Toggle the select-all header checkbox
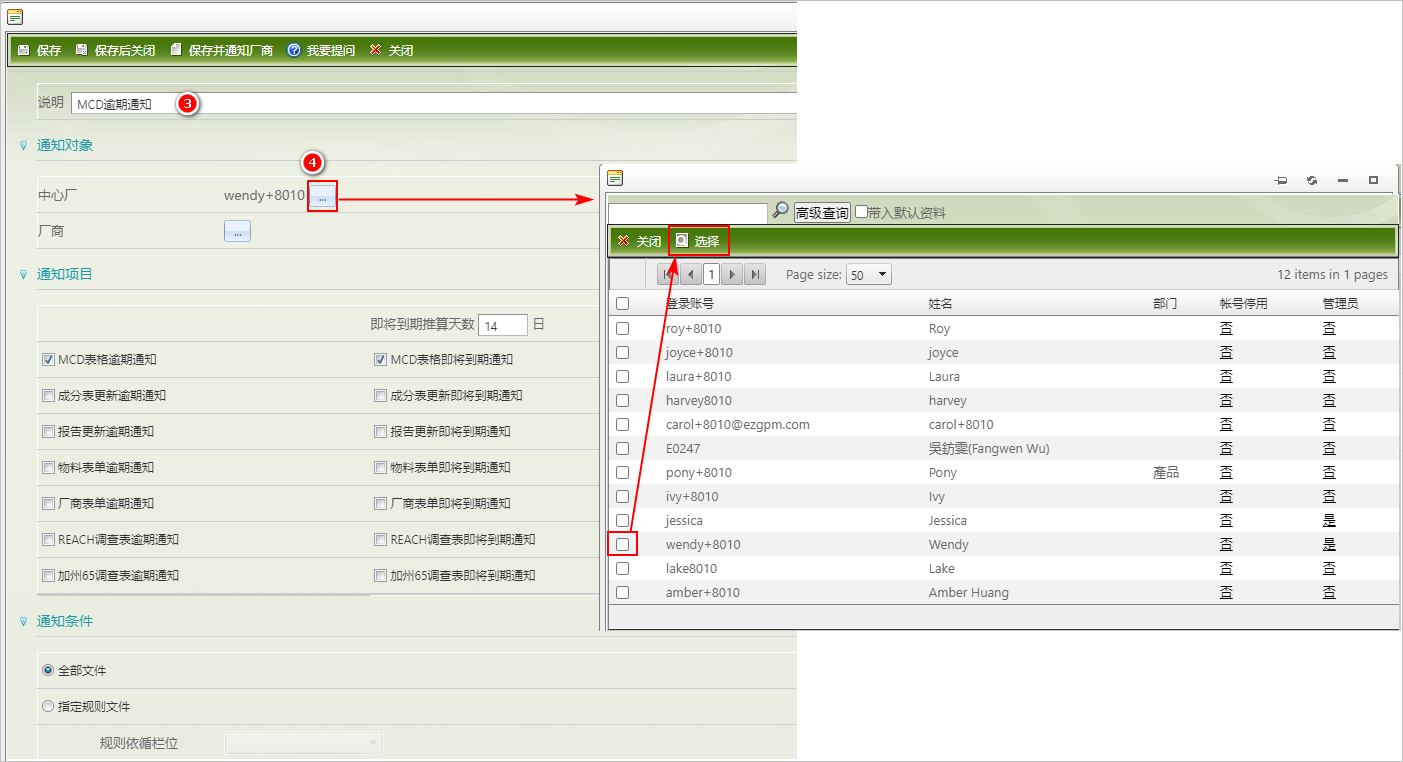This screenshot has height=762, width=1403. (622, 304)
